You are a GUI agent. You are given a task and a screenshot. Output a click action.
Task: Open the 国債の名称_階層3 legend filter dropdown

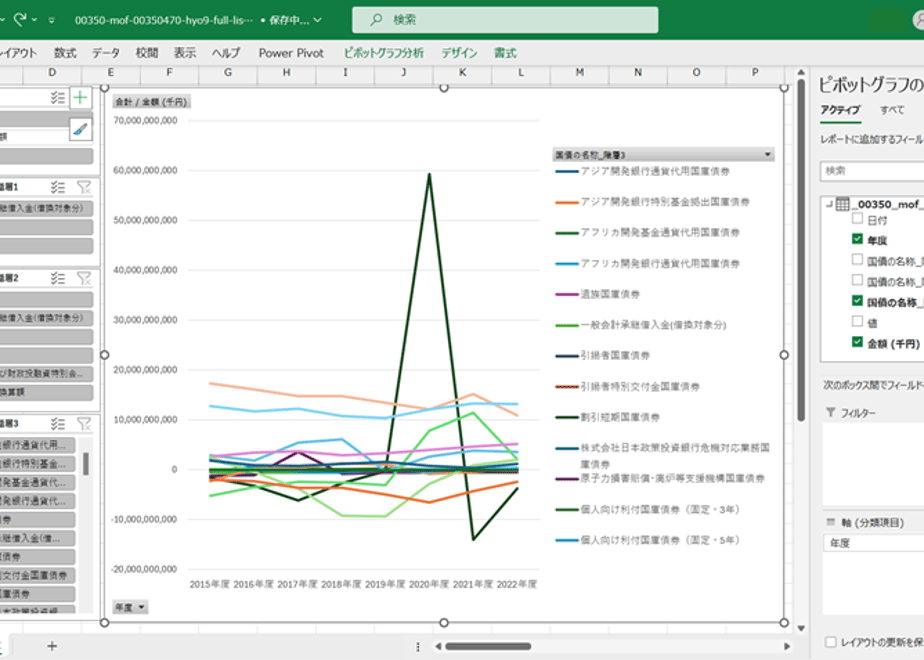click(x=767, y=155)
